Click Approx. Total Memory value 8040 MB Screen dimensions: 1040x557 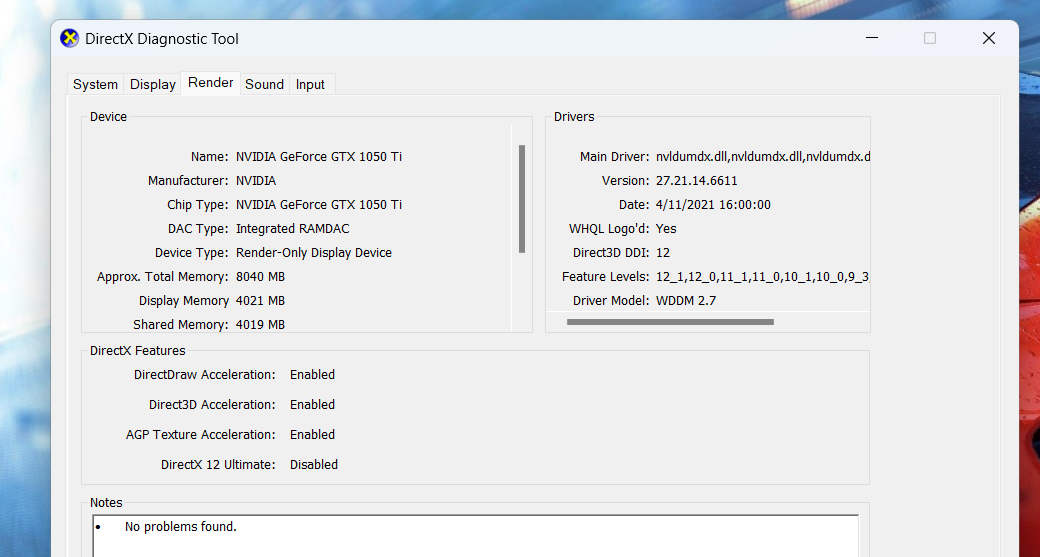coord(260,277)
